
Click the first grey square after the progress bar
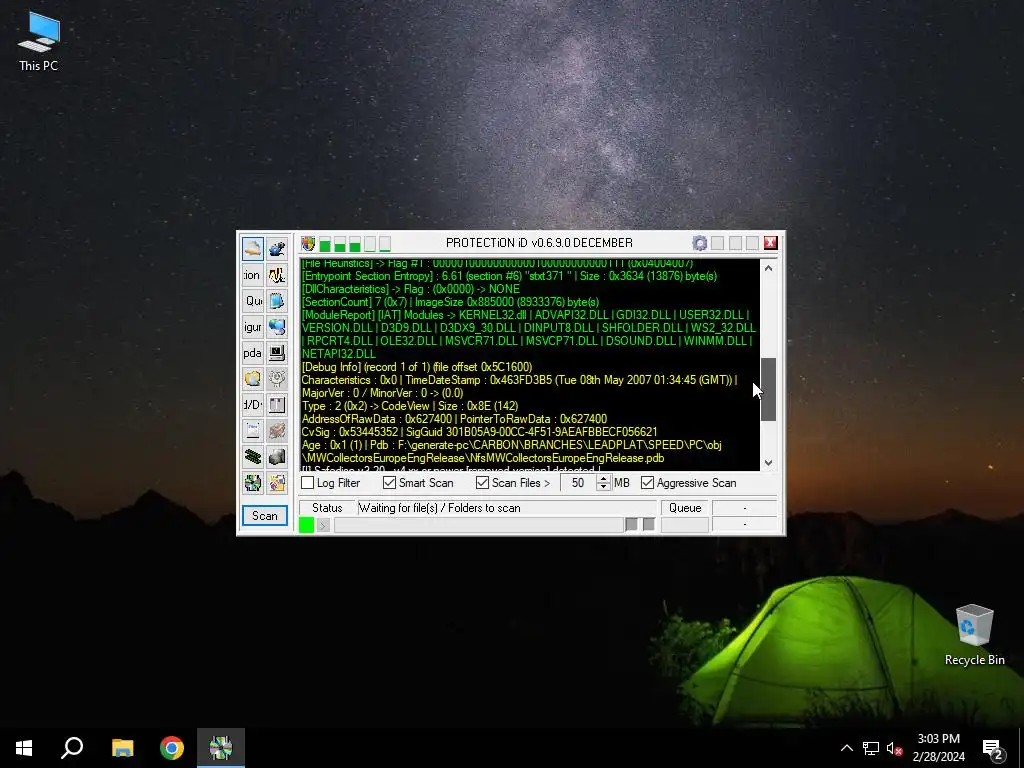[x=632, y=524]
